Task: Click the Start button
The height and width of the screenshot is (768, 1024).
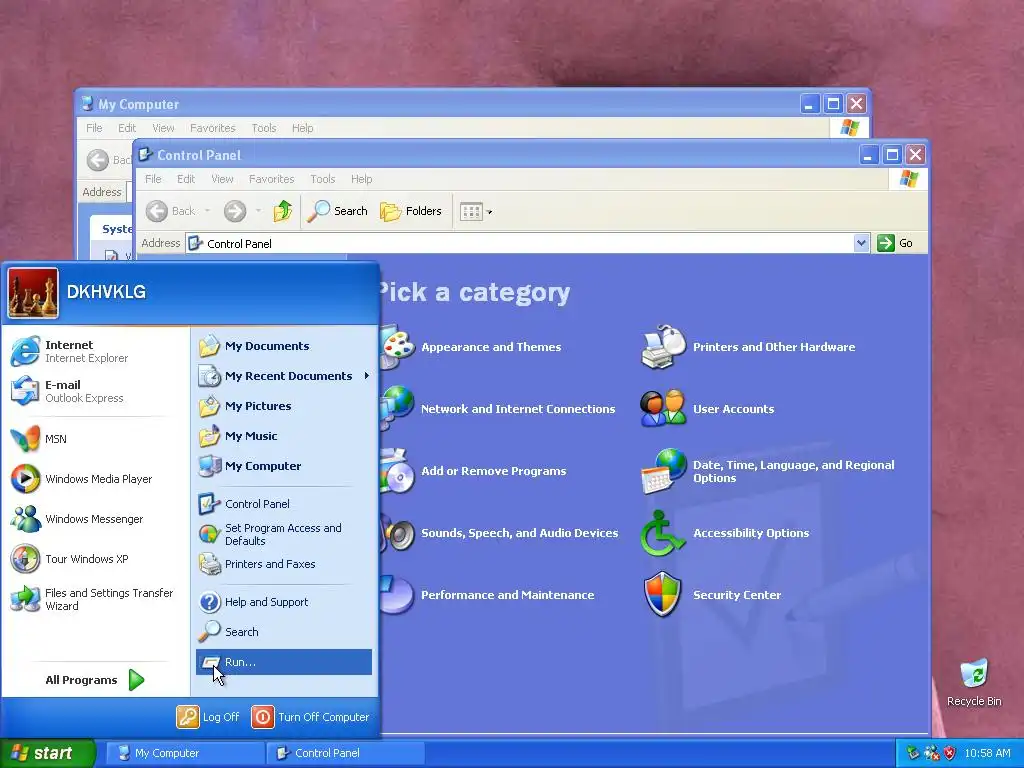Action: point(47,753)
